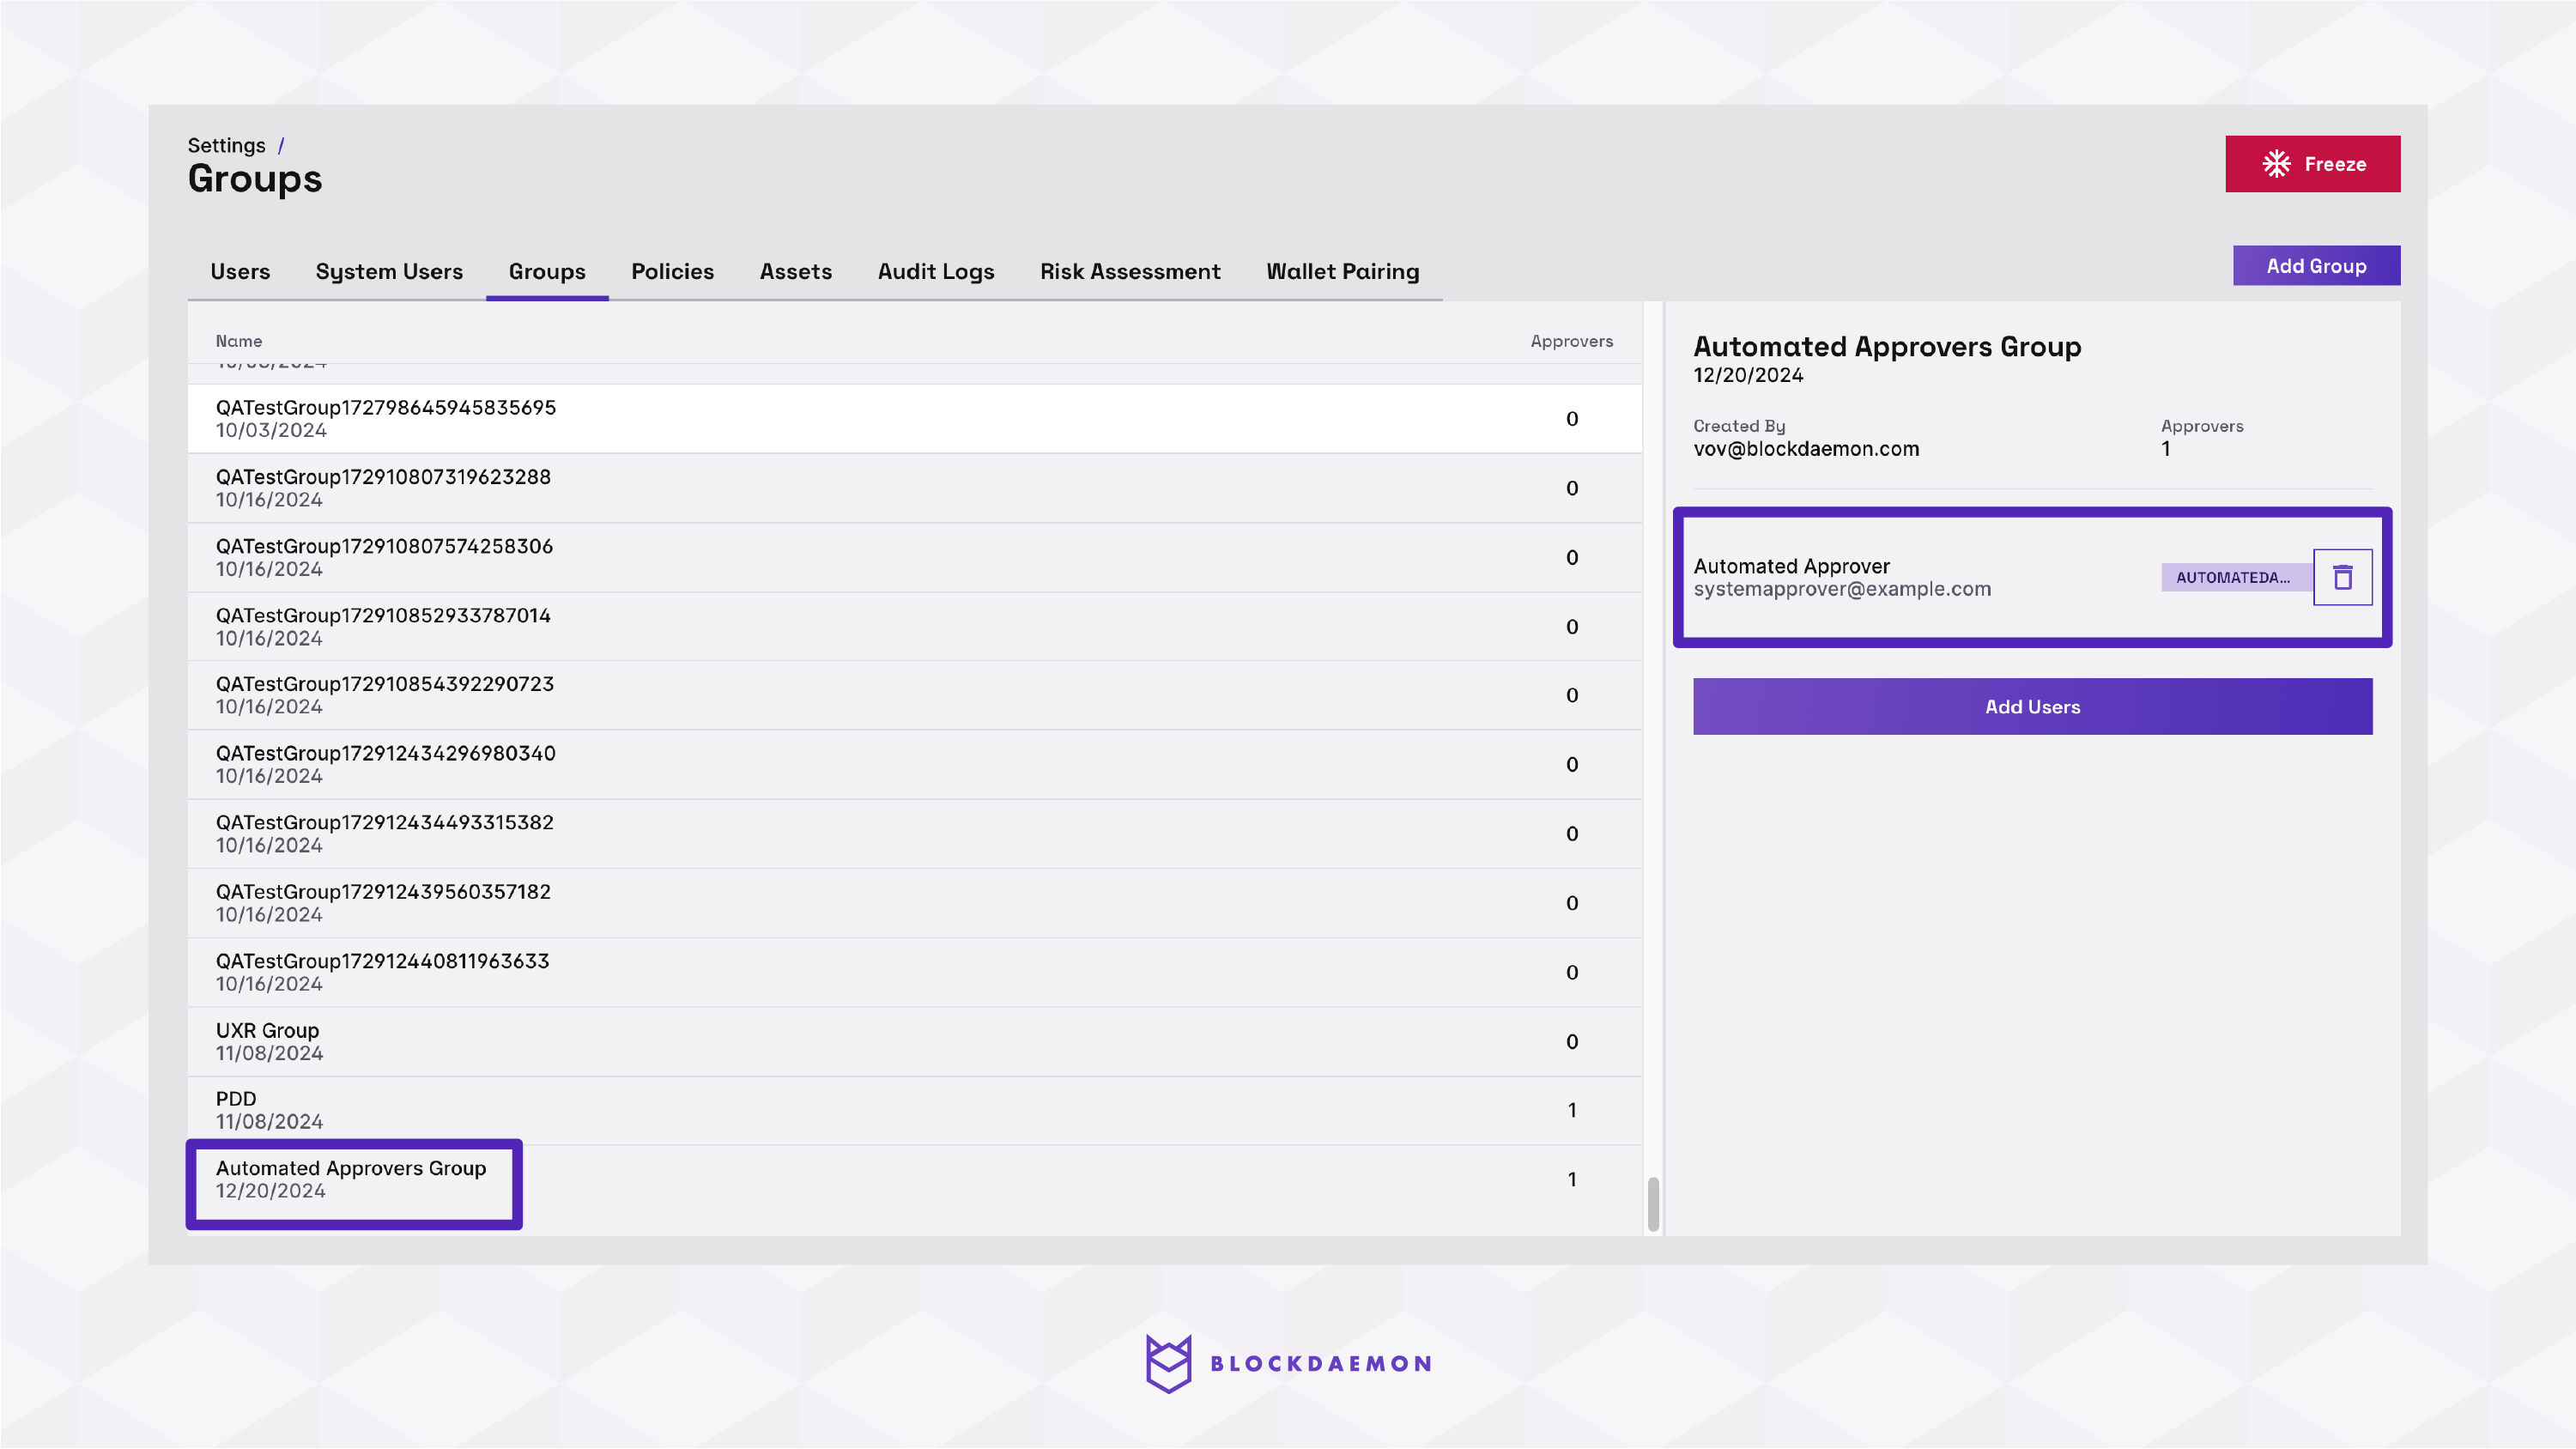Open the Wallet Pairing tab
Viewport: 2576px width, 1449px height.
pyautogui.click(x=1342, y=271)
